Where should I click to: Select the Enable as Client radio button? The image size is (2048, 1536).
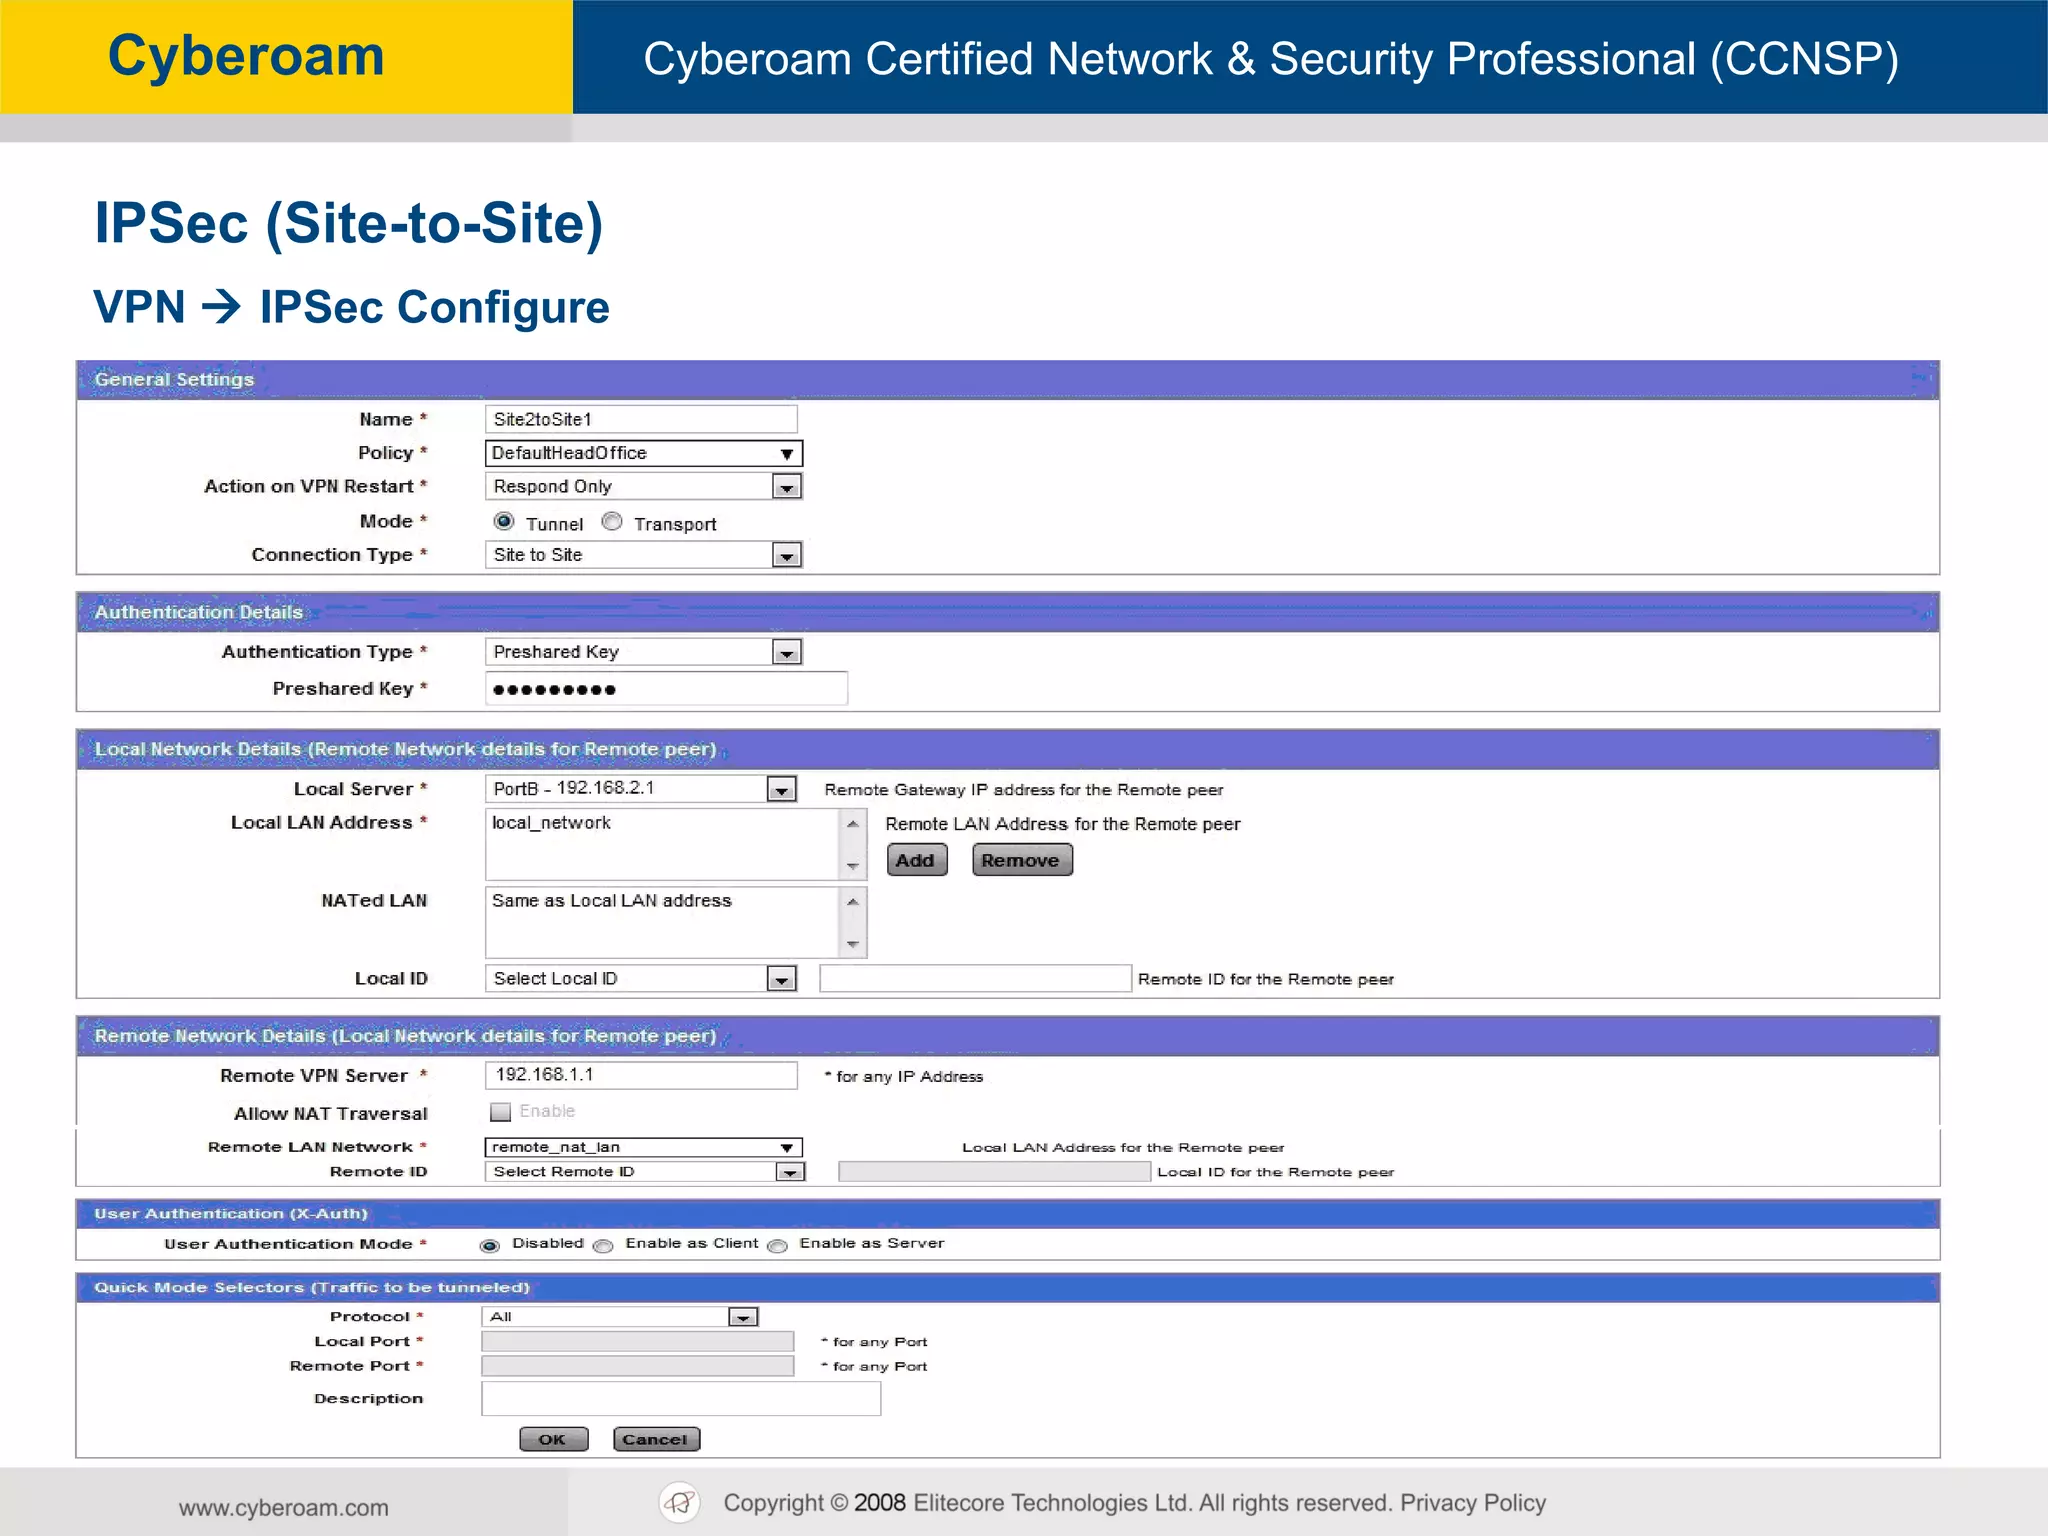point(603,1245)
